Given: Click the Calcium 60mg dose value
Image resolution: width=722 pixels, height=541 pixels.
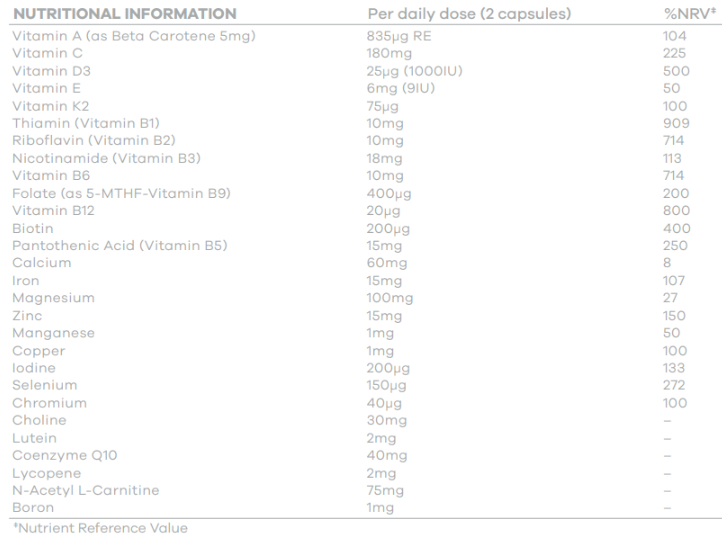Looking at the screenshot, I should click(x=385, y=263).
